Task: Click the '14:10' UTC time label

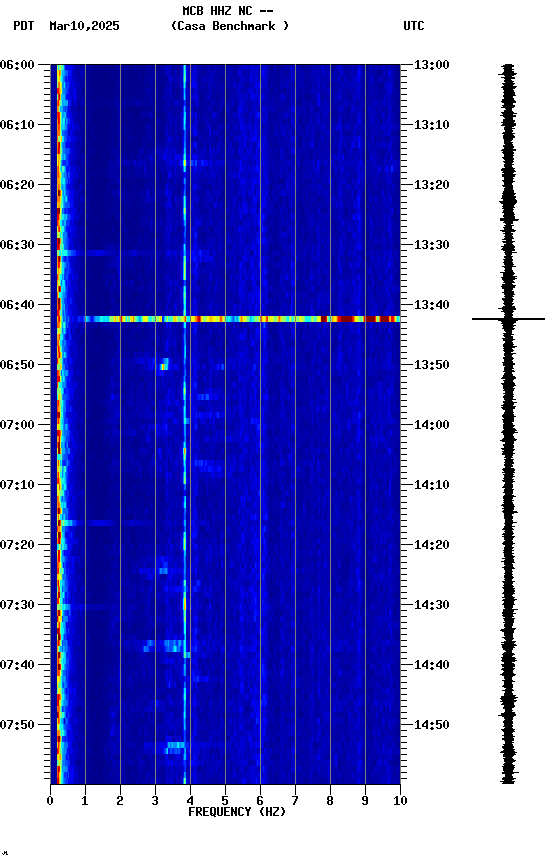Action: tap(432, 485)
